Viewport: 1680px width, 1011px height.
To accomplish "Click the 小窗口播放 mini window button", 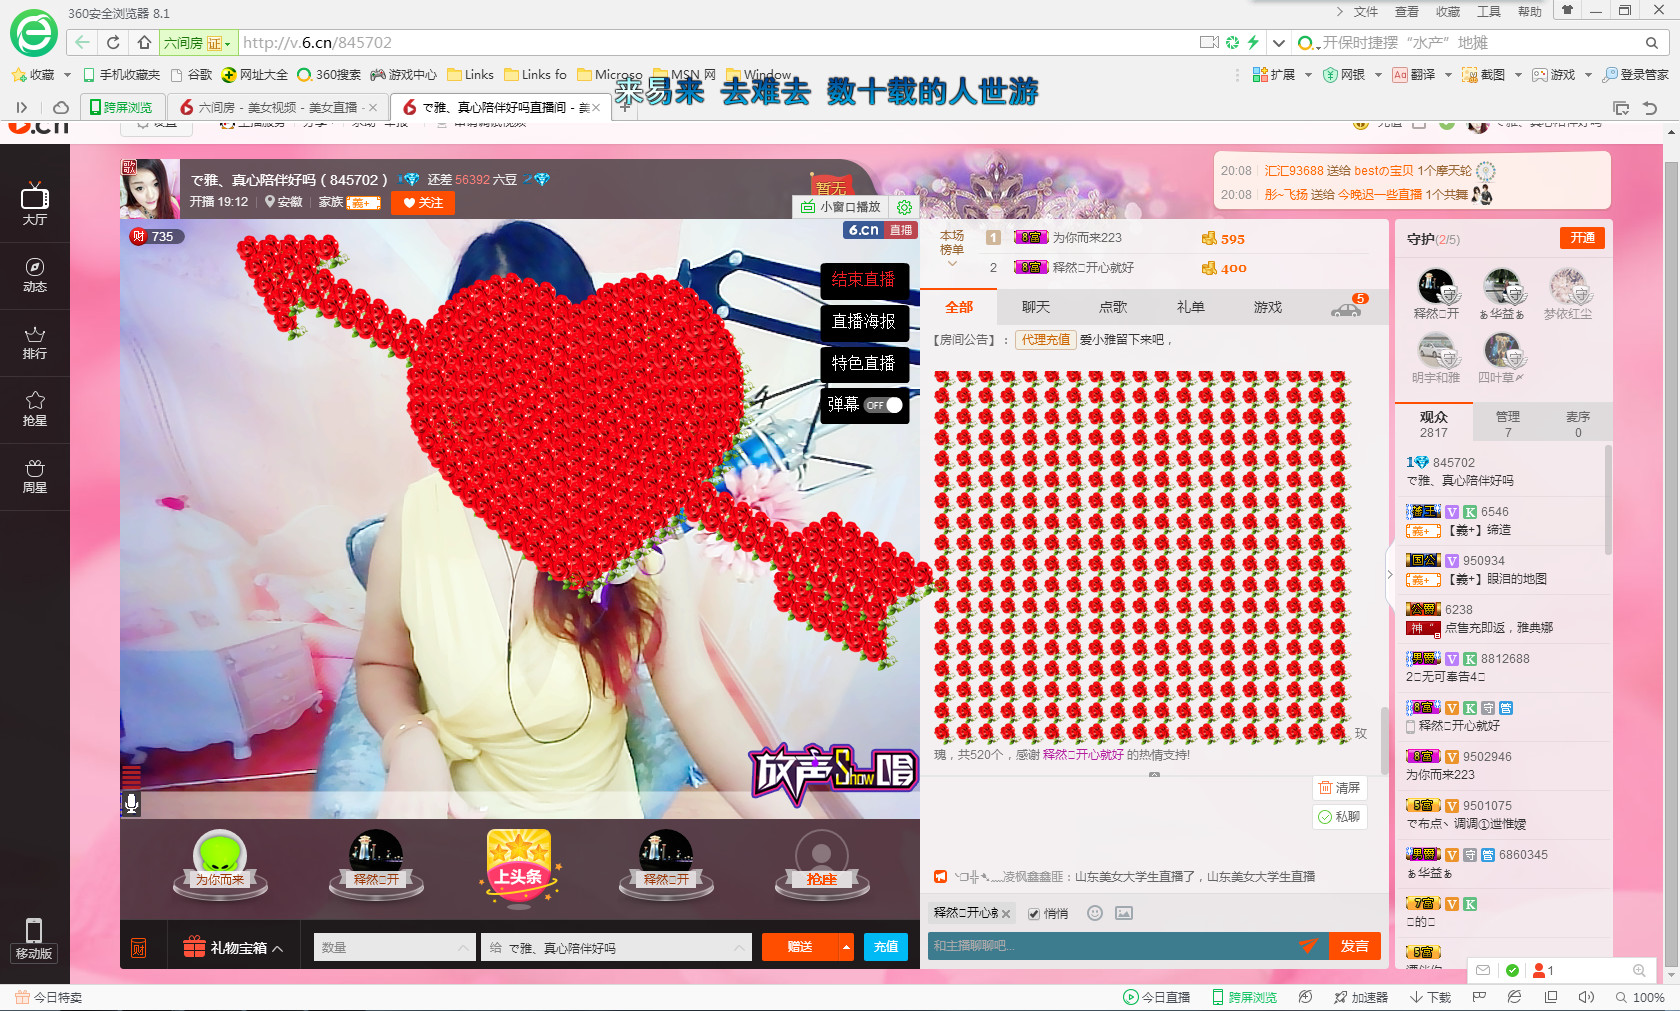I will (x=841, y=207).
